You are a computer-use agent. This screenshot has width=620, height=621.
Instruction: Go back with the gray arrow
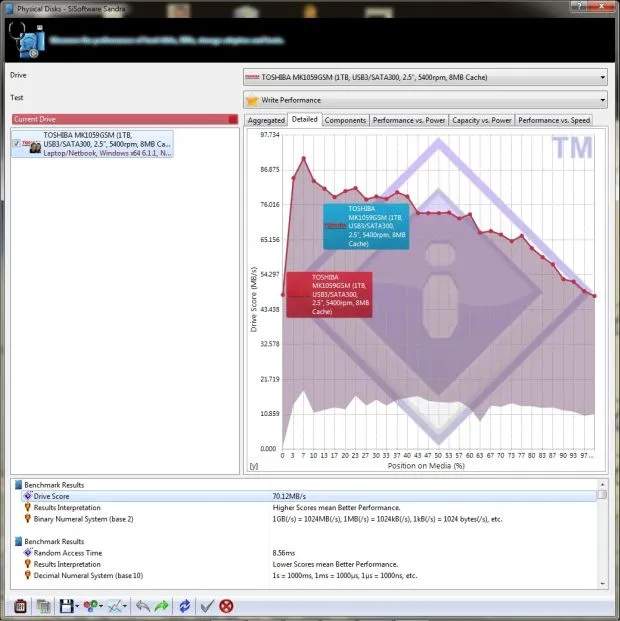point(142,606)
